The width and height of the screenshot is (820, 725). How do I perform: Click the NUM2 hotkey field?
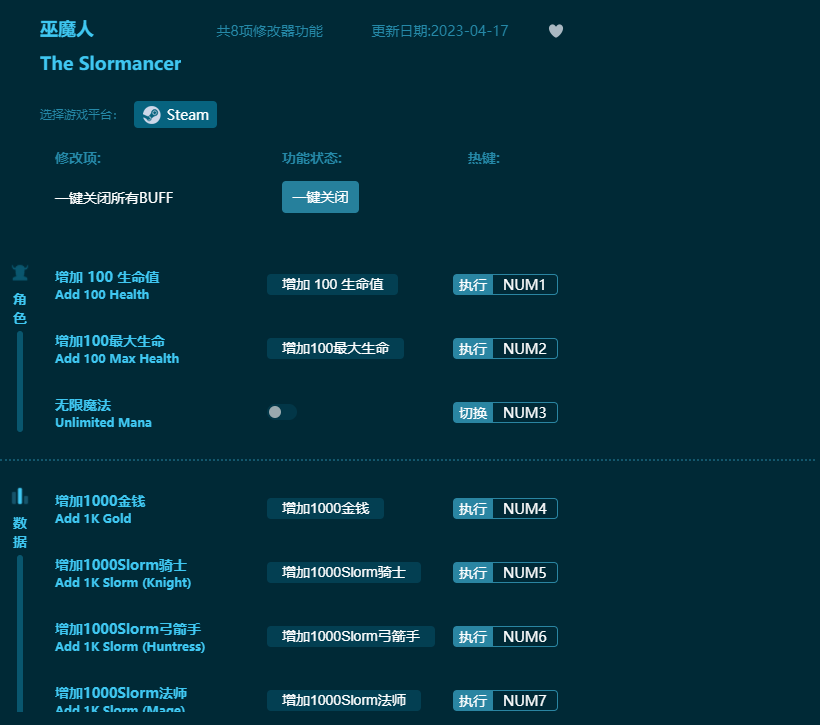tap(525, 348)
